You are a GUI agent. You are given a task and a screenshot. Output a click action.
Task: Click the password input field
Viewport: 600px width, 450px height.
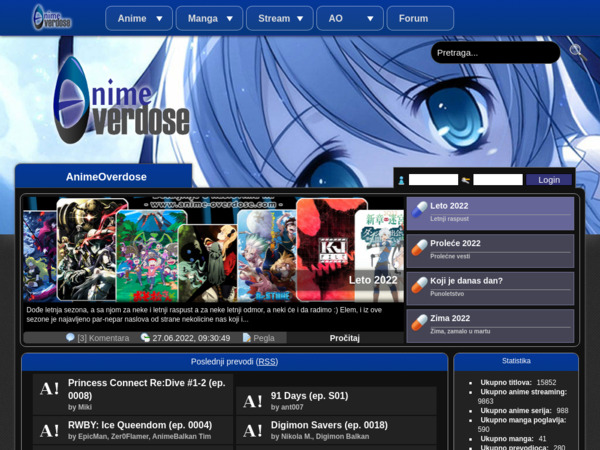tap(498, 179)
